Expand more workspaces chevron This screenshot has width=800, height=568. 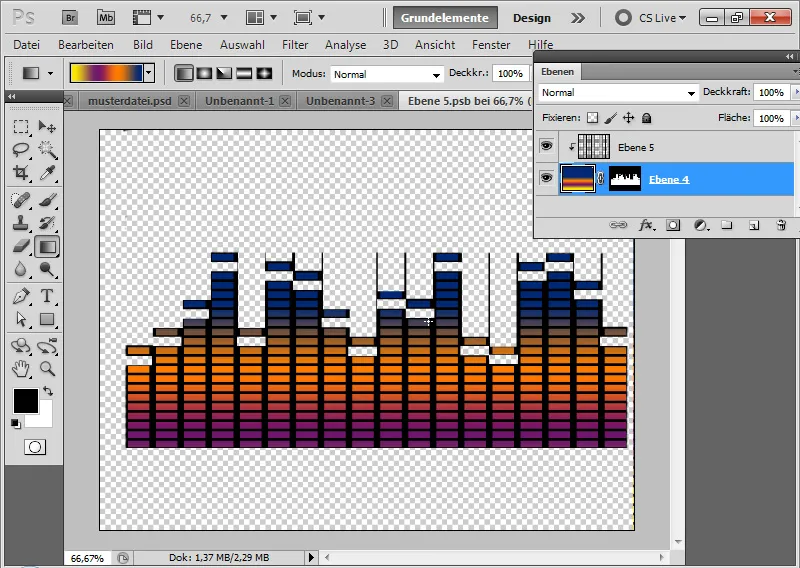coord(578,18)
